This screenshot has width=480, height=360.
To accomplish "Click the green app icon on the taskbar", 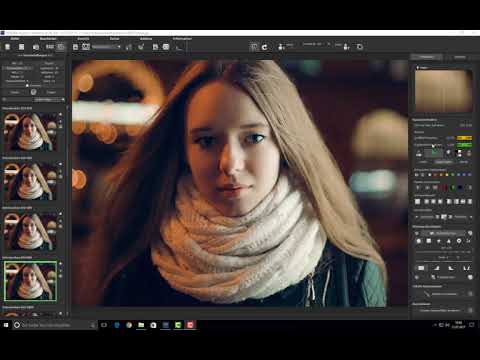I will point(178,325).
